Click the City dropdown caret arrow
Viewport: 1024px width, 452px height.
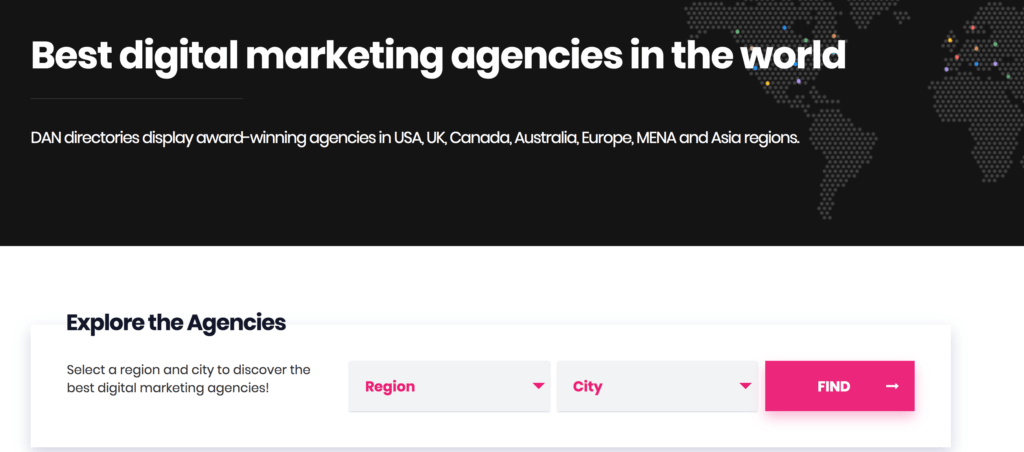pyautogui.click(x=745, y=386)
